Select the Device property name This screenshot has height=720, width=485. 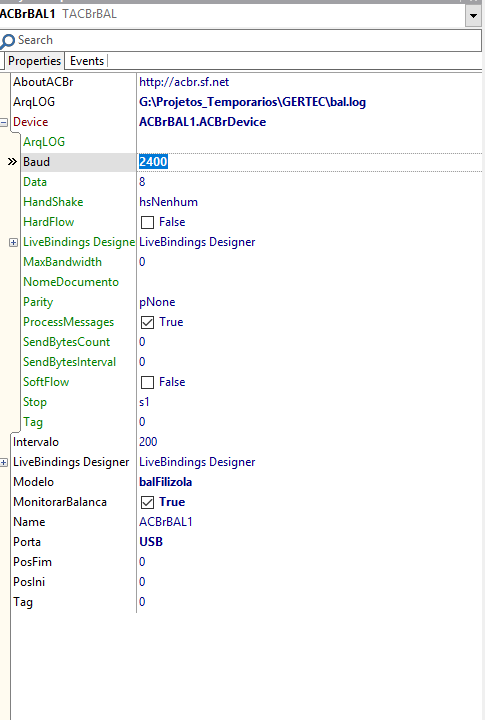[x=30, y=122]
